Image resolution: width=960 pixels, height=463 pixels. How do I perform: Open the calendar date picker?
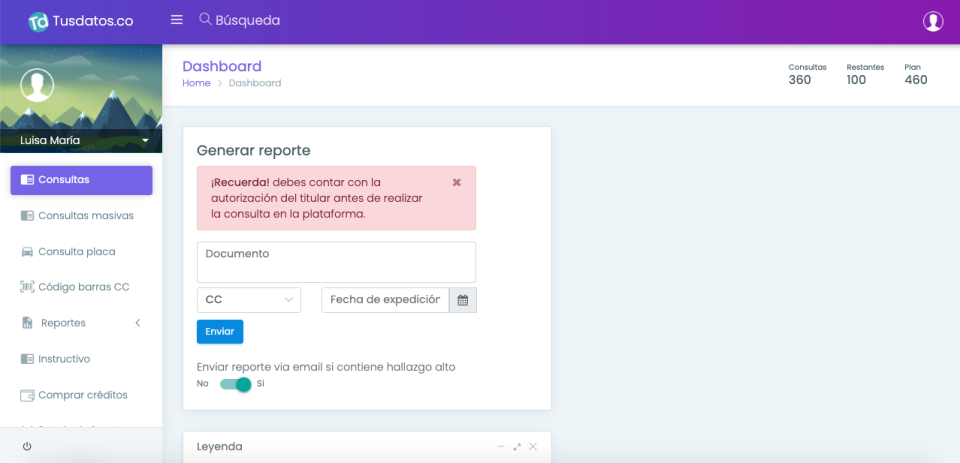pyautogui.click(x=463, y=300)
